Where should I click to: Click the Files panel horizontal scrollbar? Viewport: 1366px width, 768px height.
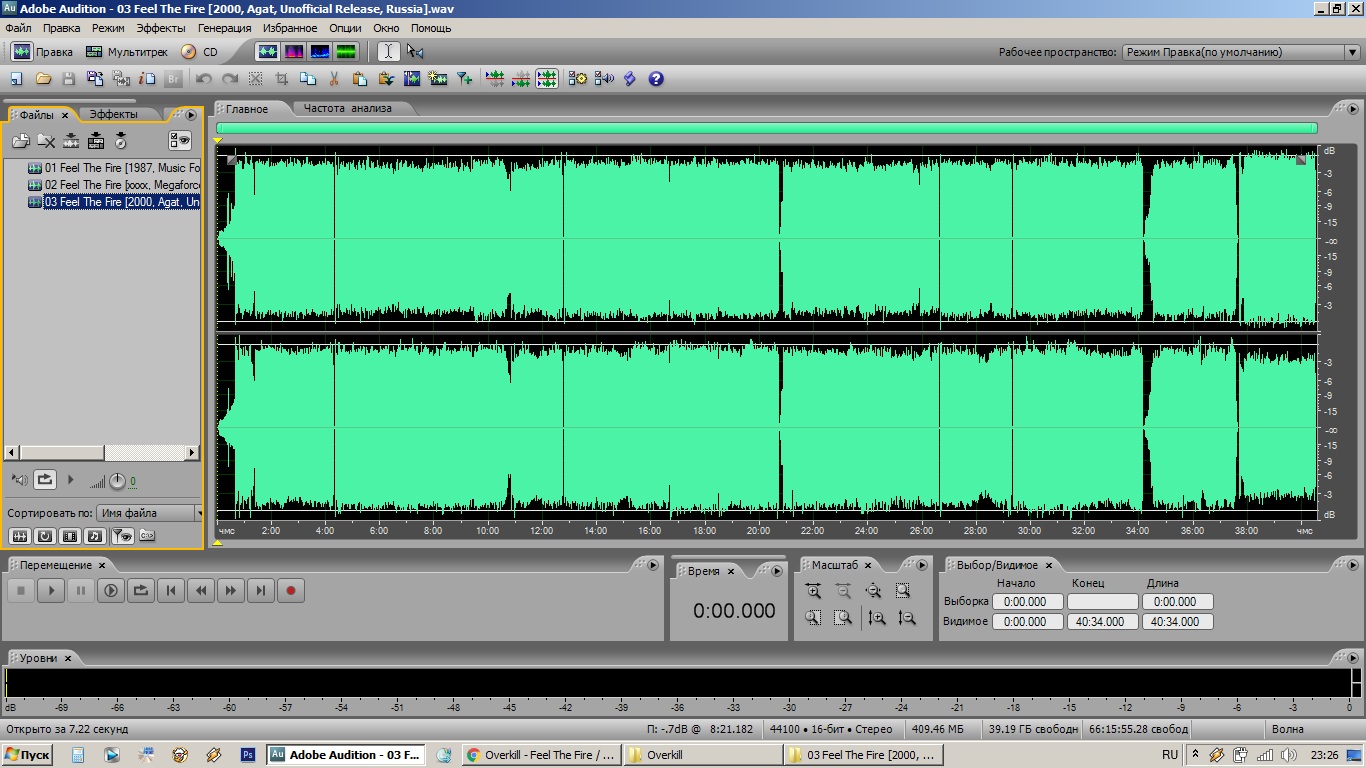(104, 453)
